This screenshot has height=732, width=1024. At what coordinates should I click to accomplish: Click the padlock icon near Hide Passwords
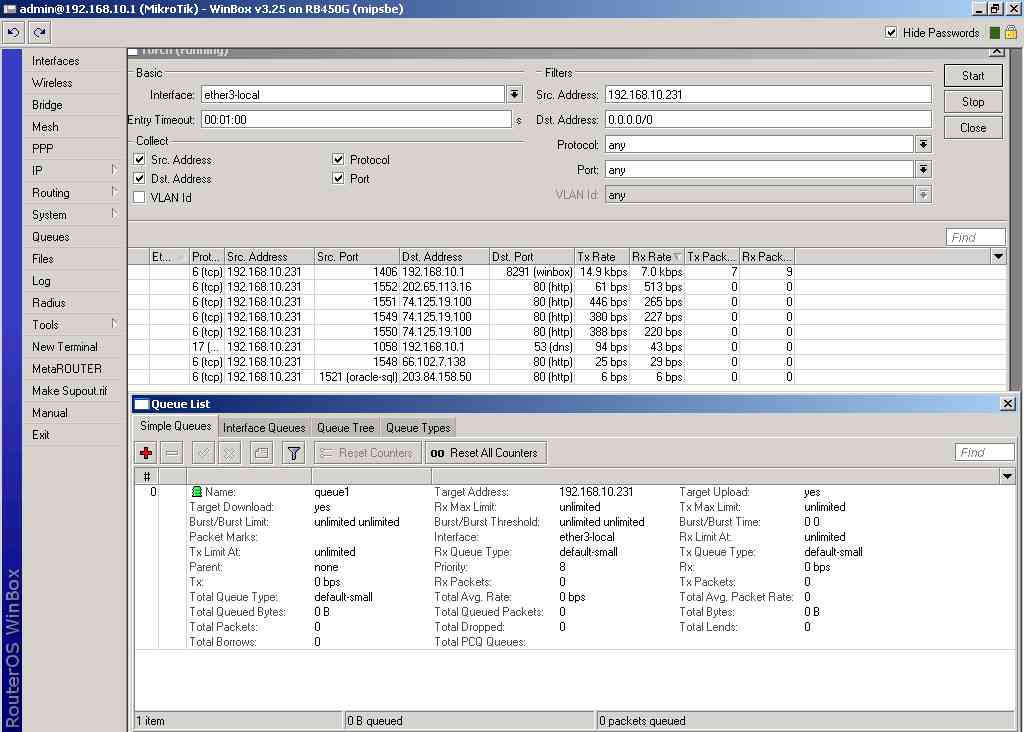pos(1011,33)
